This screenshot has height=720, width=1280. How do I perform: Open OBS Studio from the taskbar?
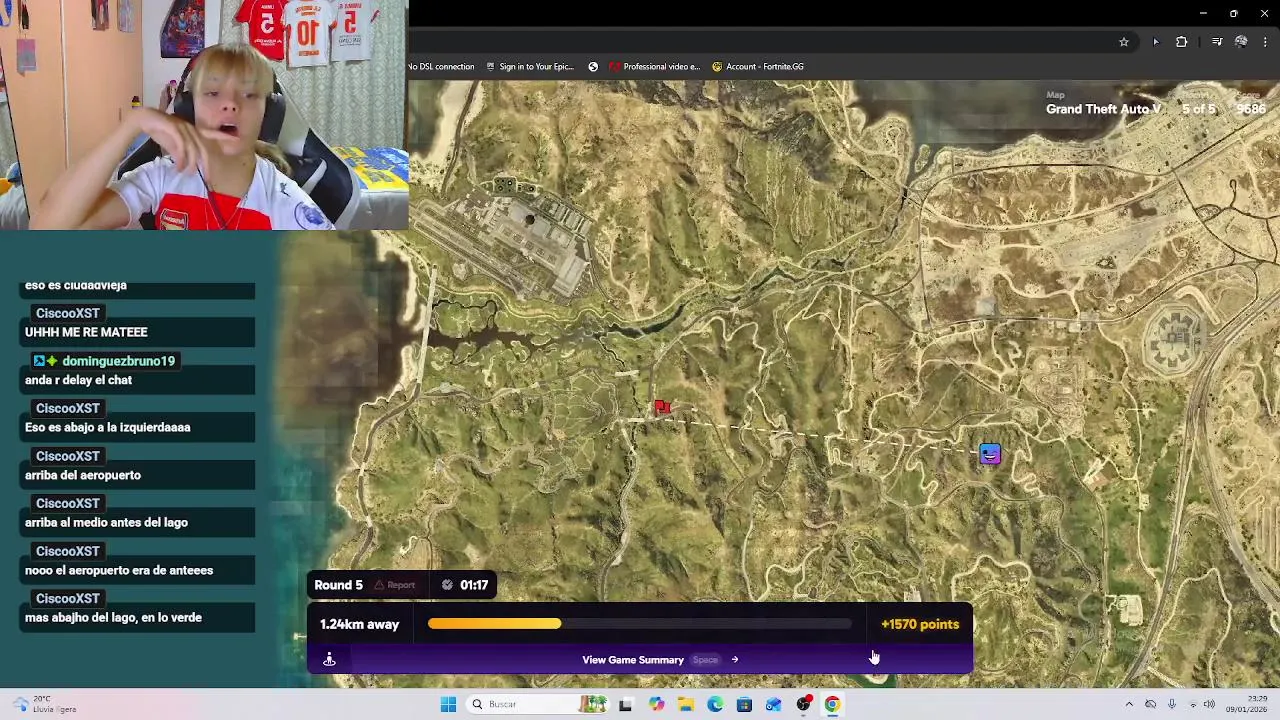coord(803,704)
